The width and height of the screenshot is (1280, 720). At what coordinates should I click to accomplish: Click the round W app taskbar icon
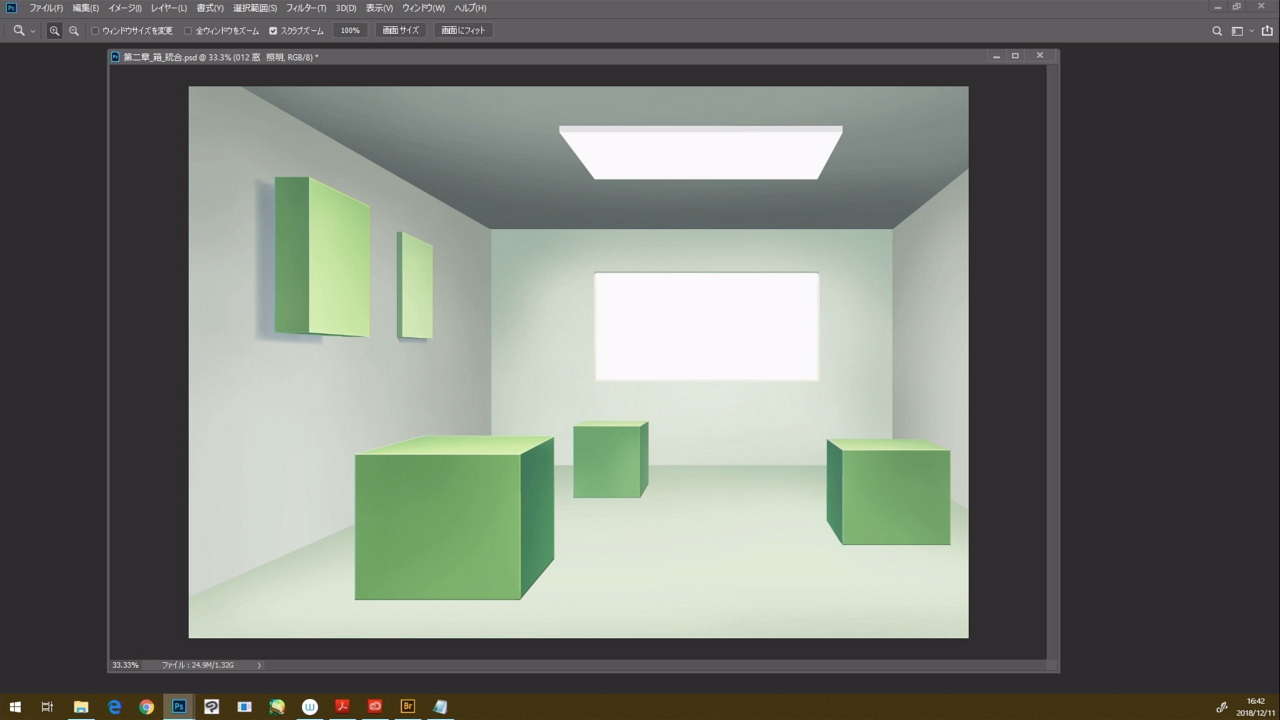[310, 707]
